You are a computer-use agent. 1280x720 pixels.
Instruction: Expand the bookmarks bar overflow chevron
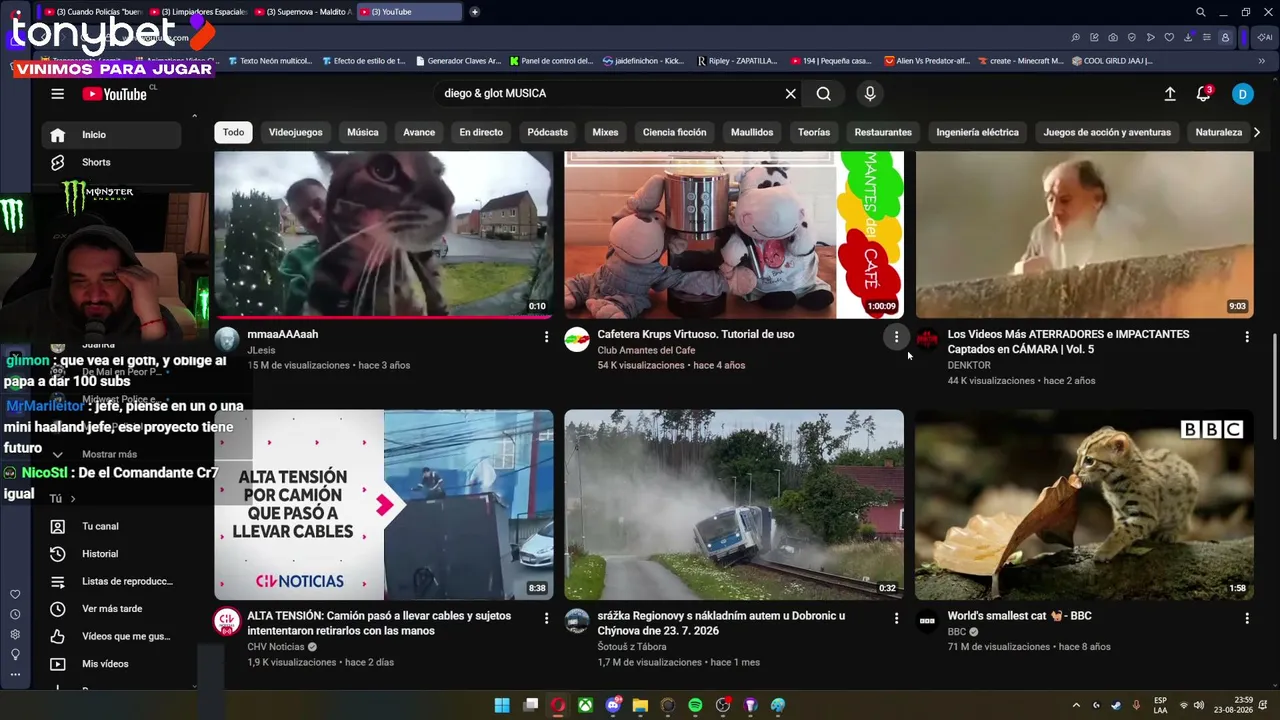(1261, 61)
